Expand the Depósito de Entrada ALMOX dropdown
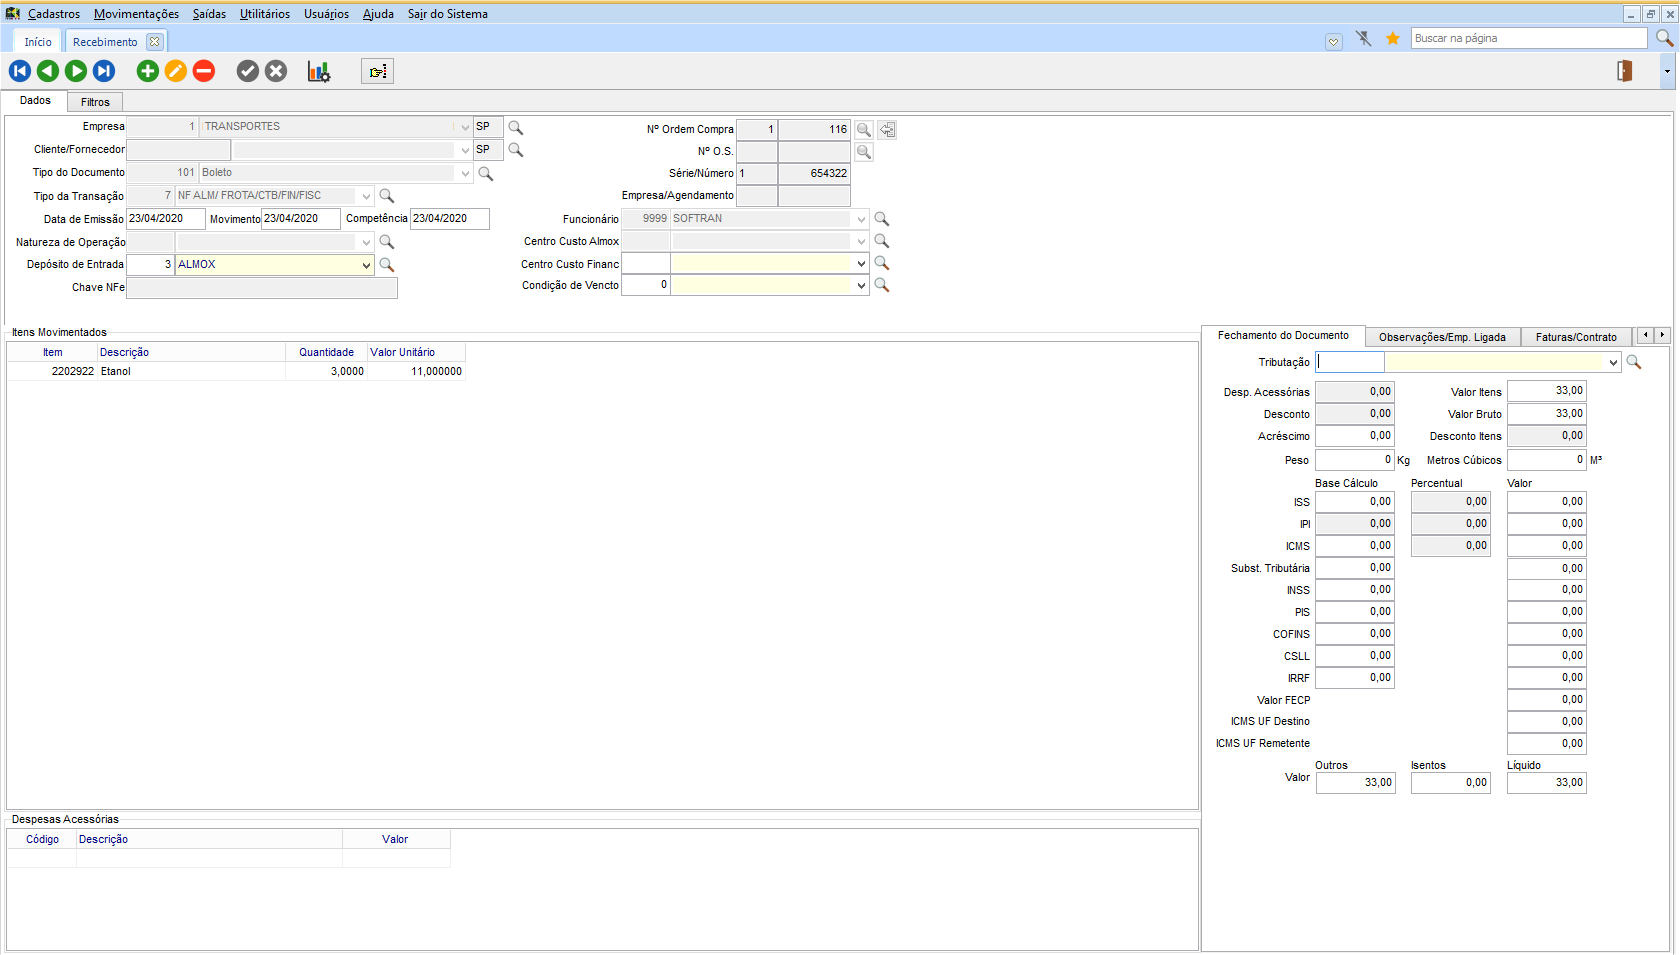 (366, 265)
